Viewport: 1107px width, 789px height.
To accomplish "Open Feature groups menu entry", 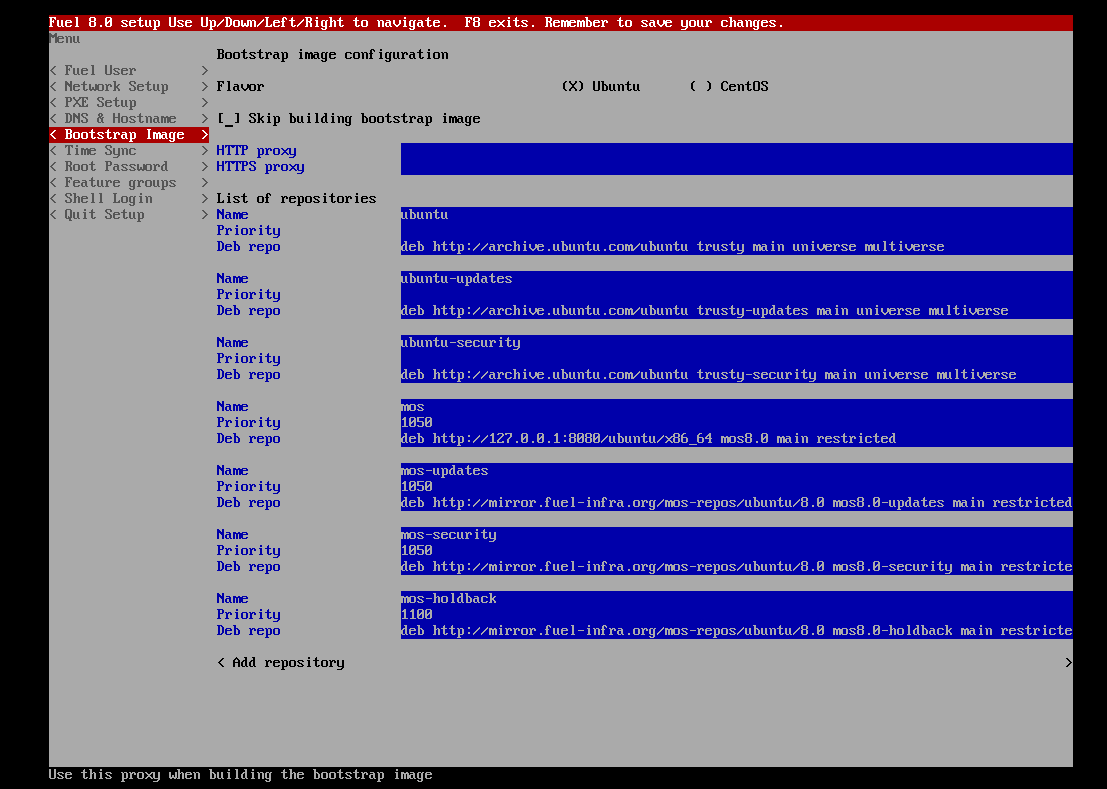I will point(128,183).
